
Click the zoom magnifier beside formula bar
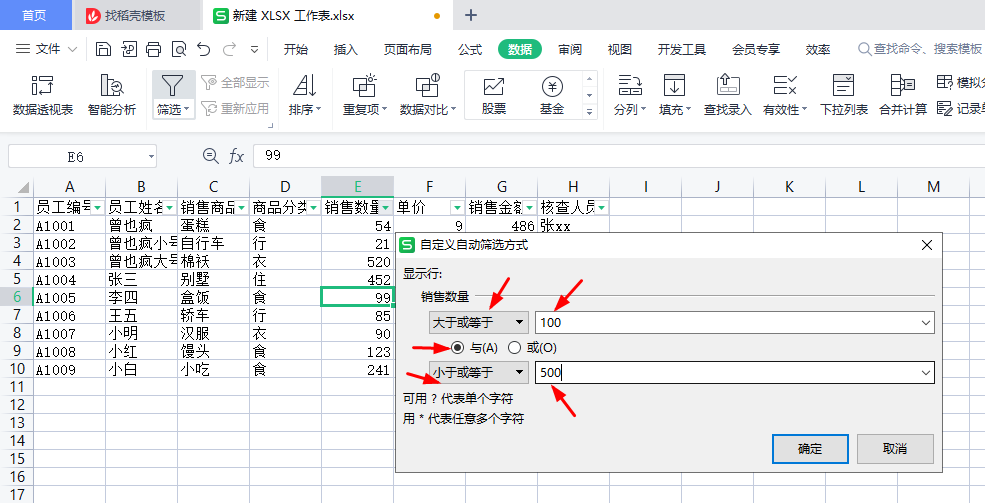pos(211,156)
